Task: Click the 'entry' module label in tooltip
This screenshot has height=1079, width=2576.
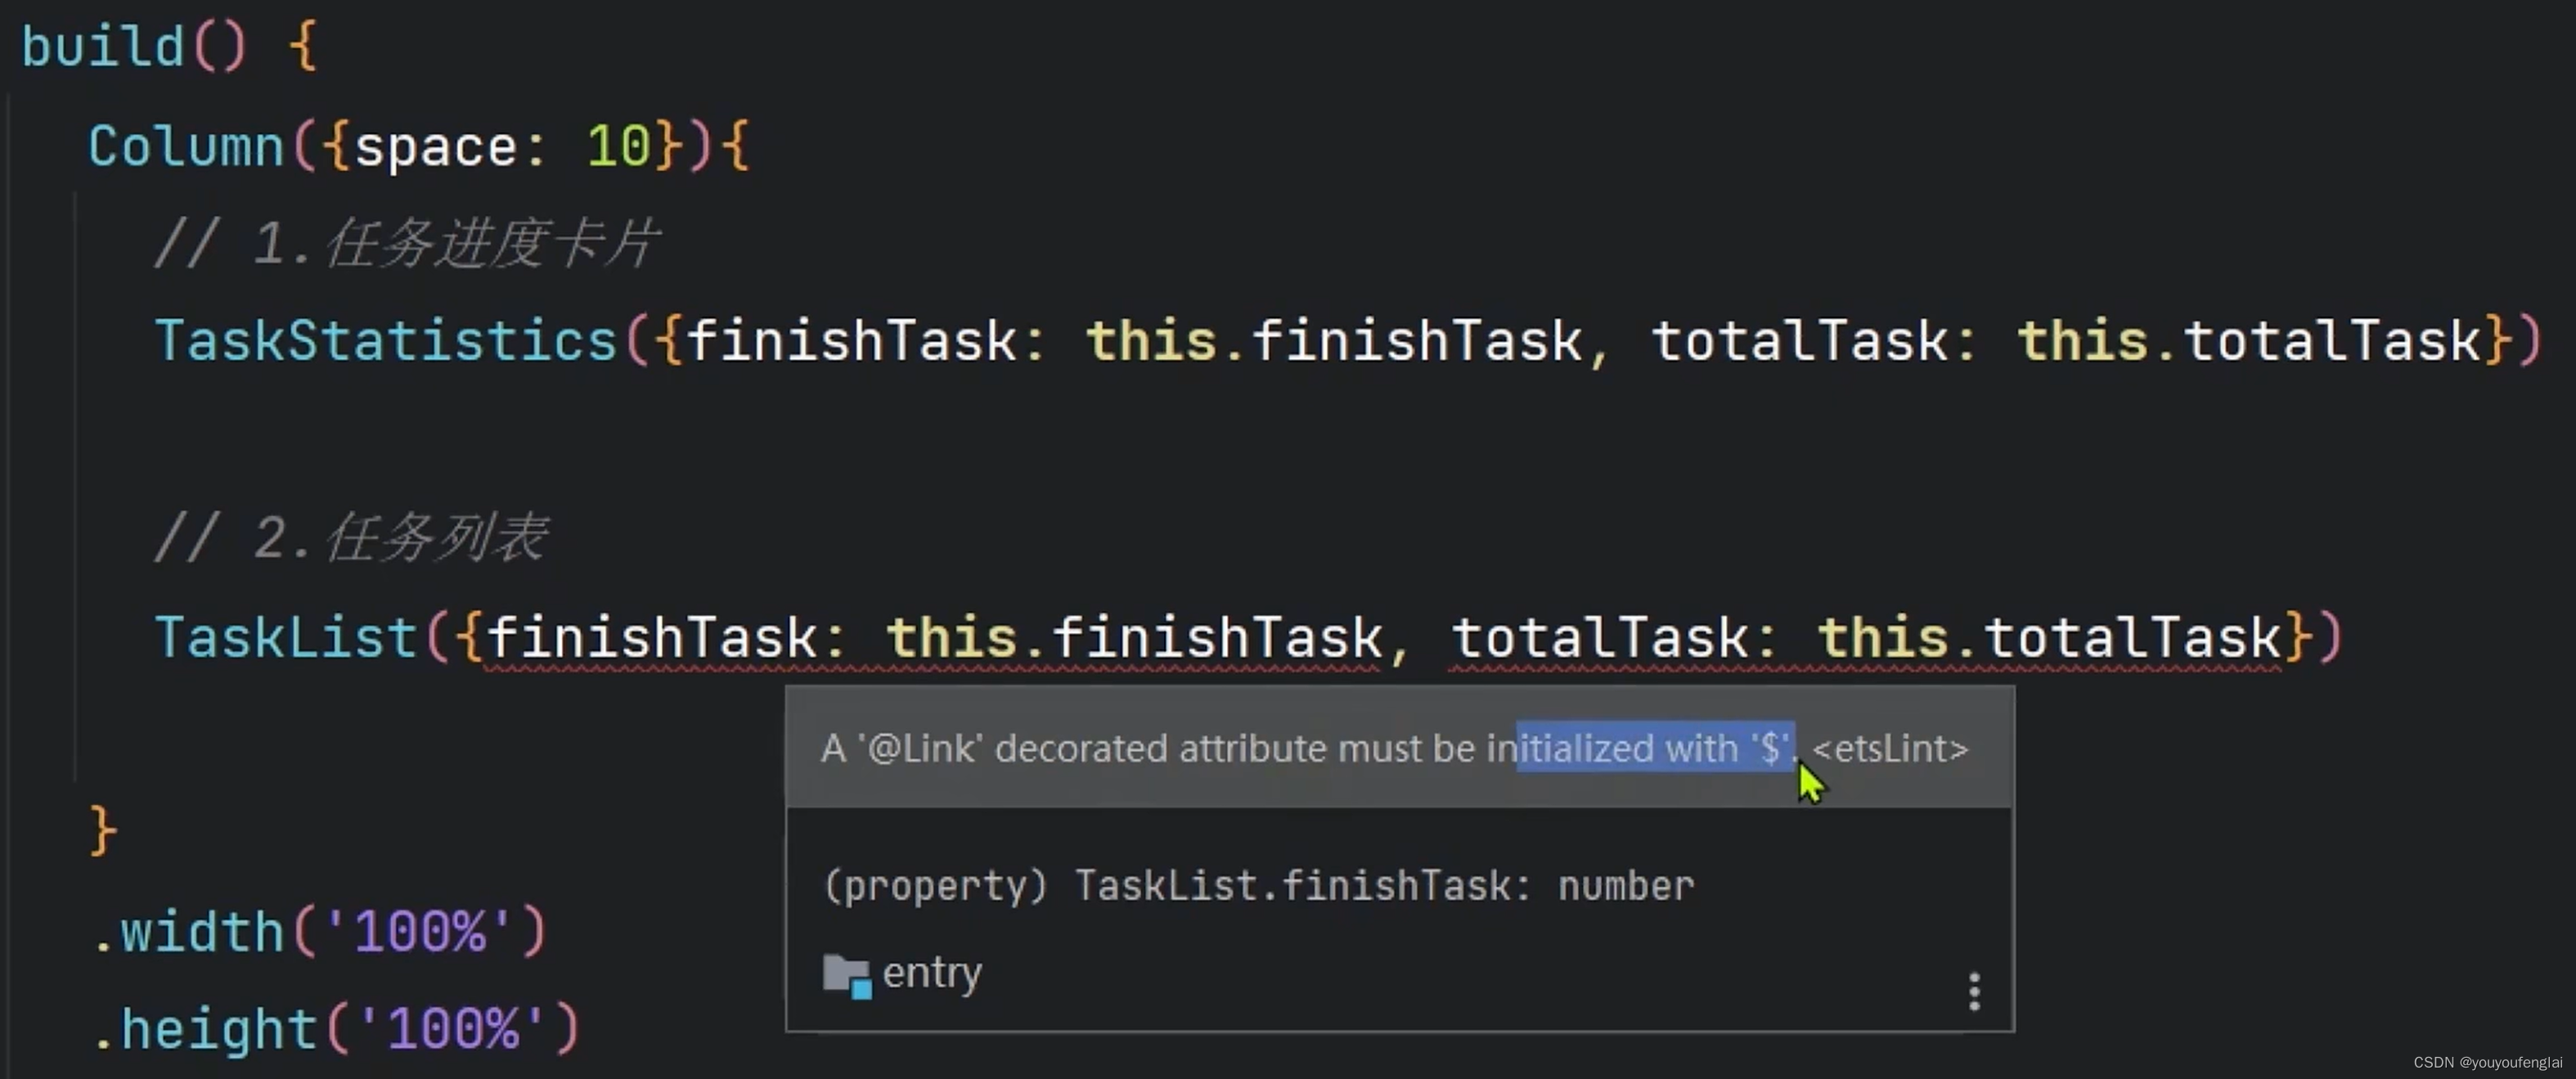Action: click(x=932, y=972)
